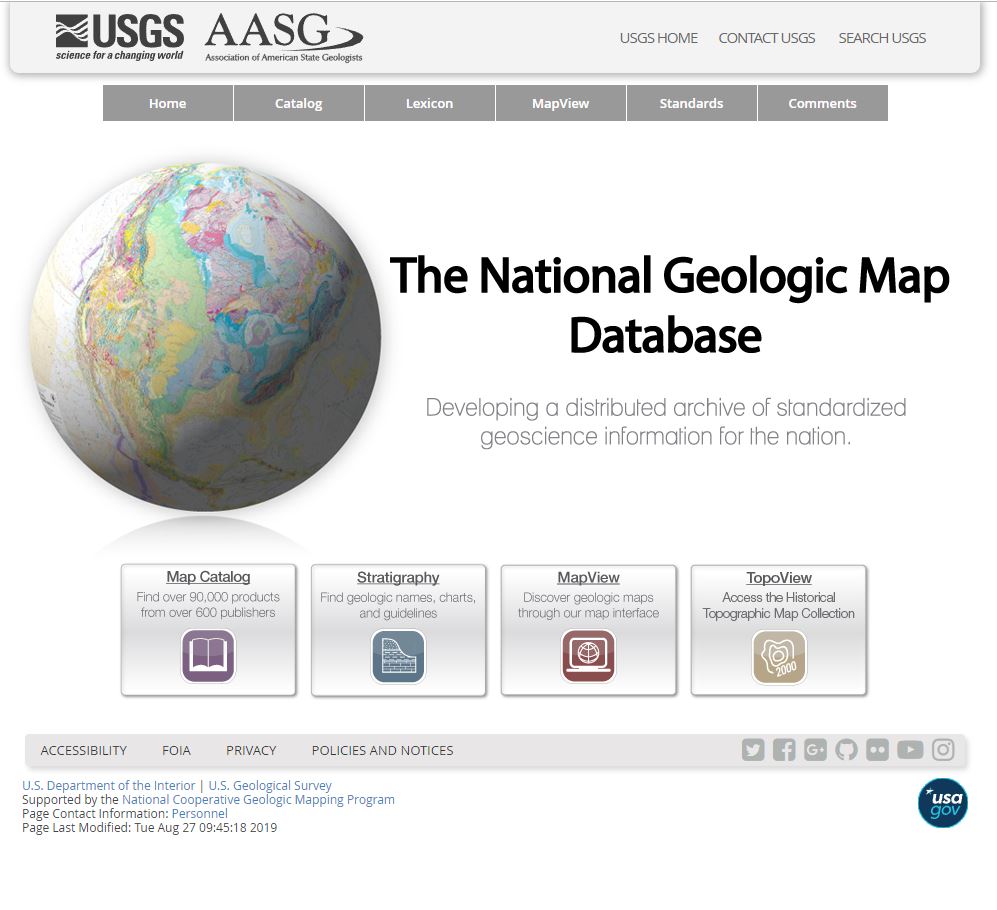997x910 pixels.
Task: Open the CONTACT USGS link
Action: (766, 38)
